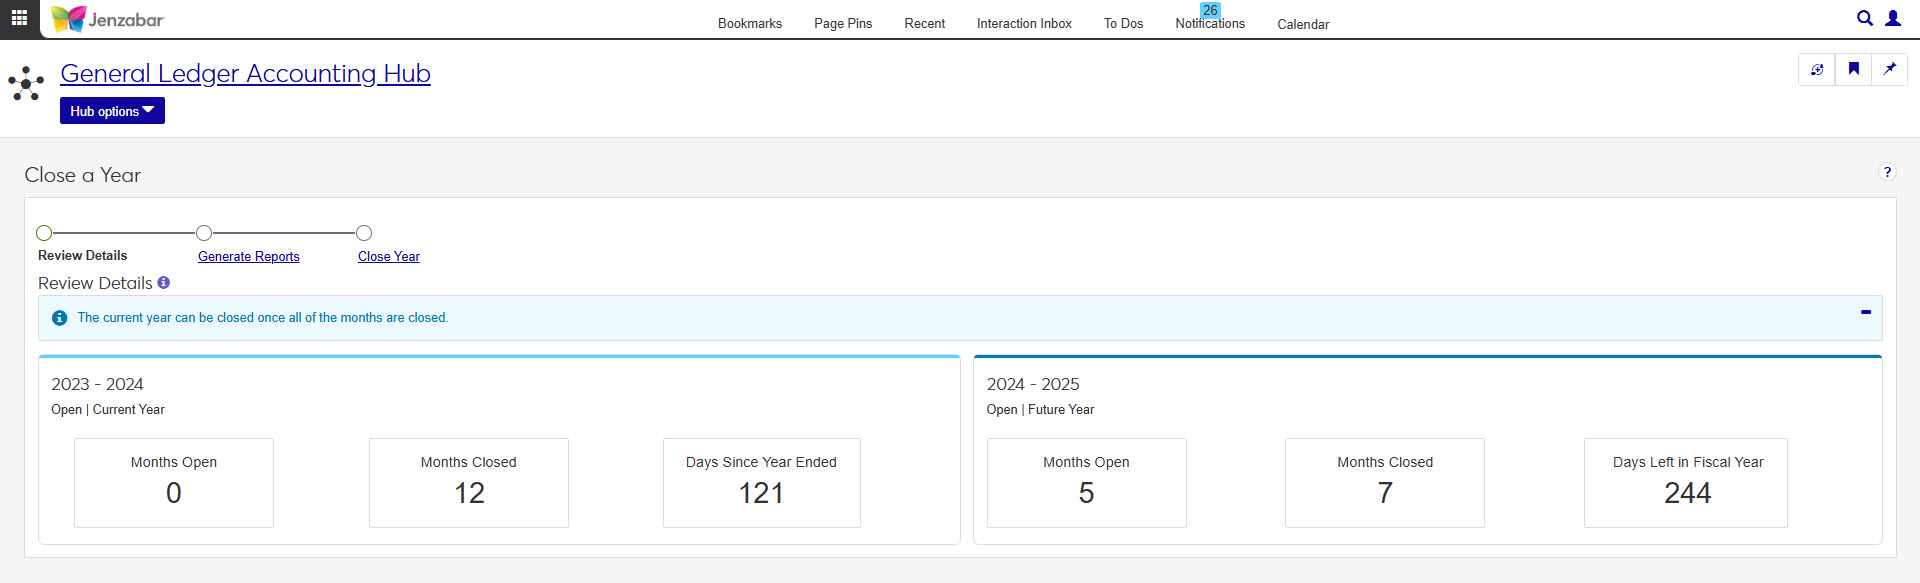Collapse the blue information message banner

tap(1865, 313)
